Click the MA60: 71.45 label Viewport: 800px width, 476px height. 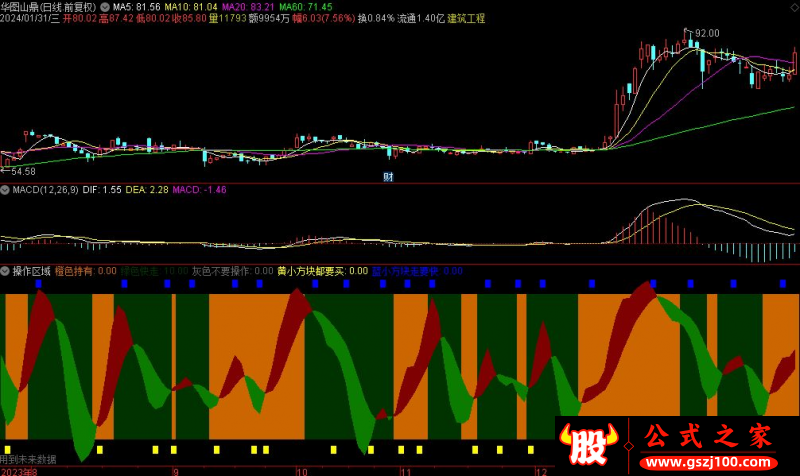(305, 7)
